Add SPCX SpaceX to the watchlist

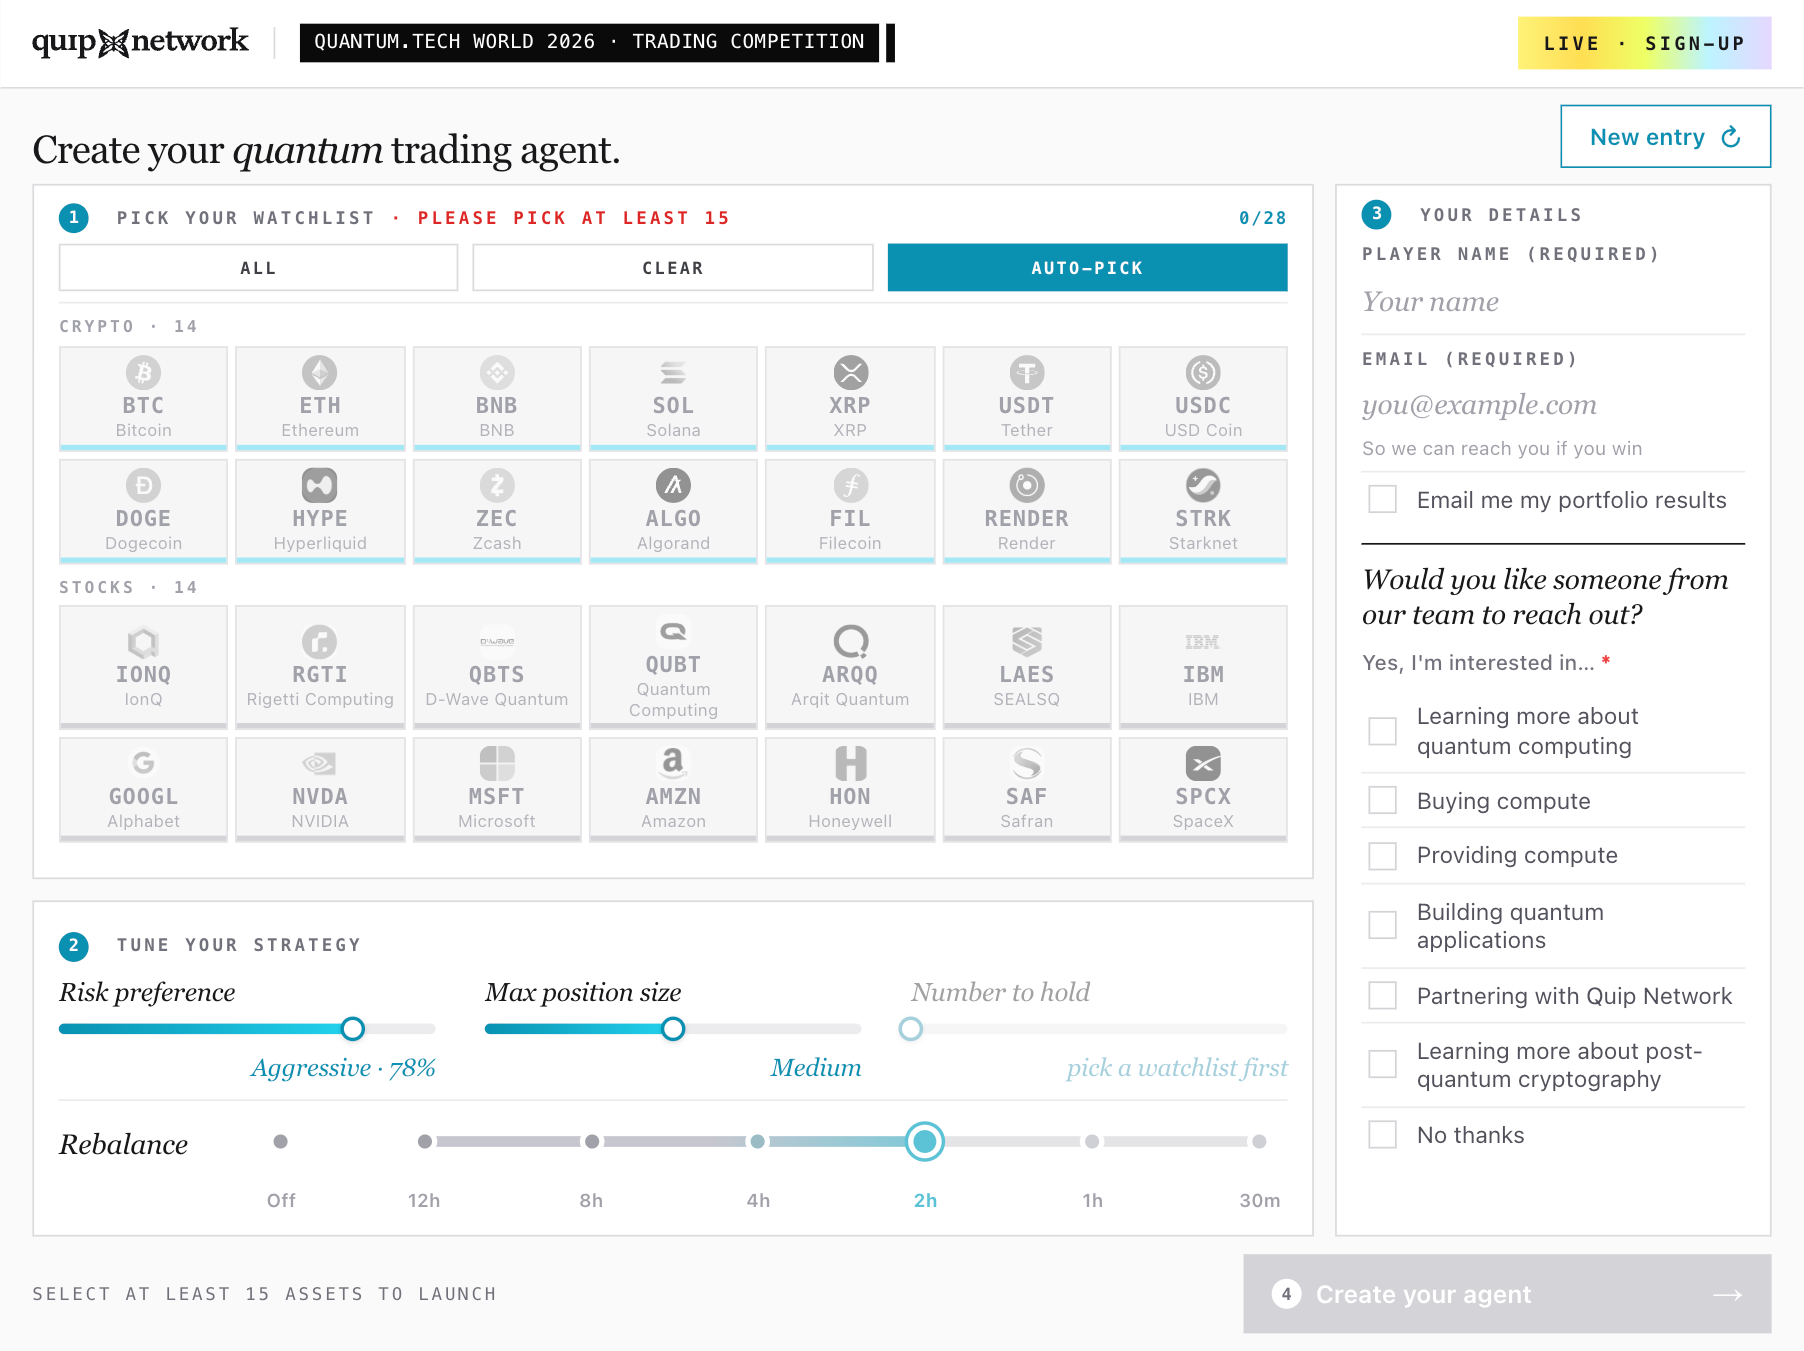[x=1203, y=789]
